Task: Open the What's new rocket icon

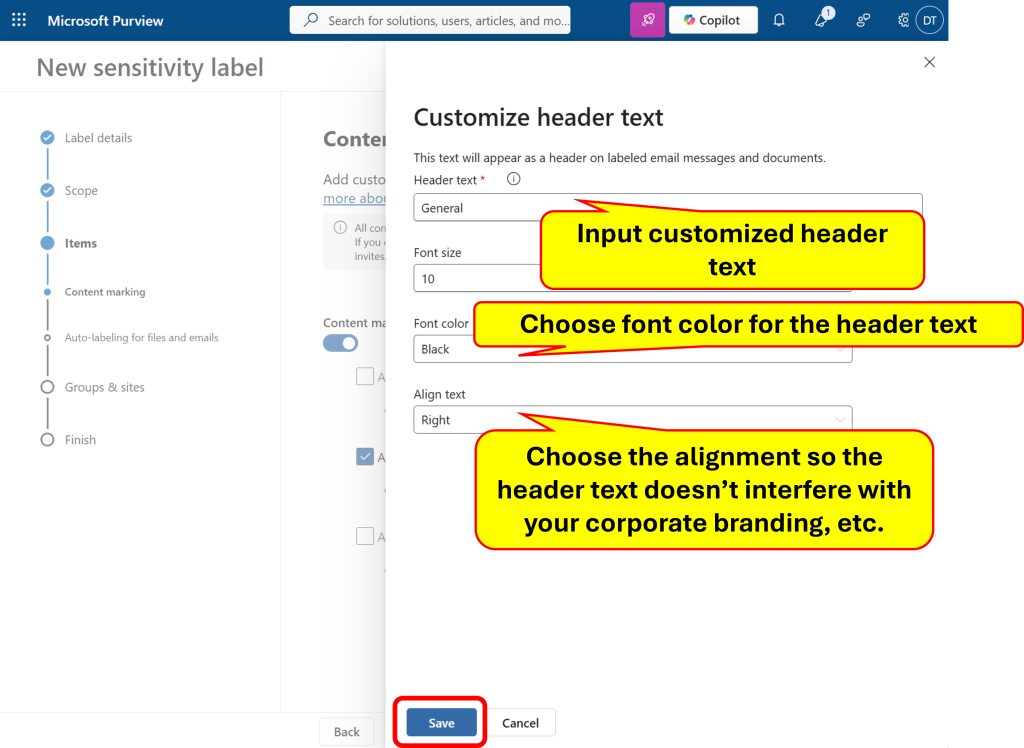Action: (x=822, y=20)
